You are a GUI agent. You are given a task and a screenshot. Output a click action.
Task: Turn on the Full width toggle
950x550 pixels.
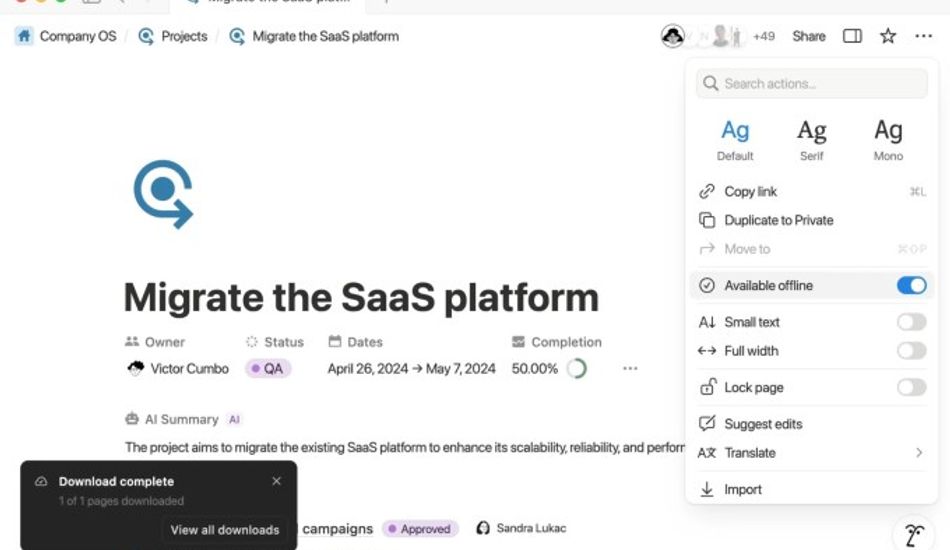click(x=911, y=351)
